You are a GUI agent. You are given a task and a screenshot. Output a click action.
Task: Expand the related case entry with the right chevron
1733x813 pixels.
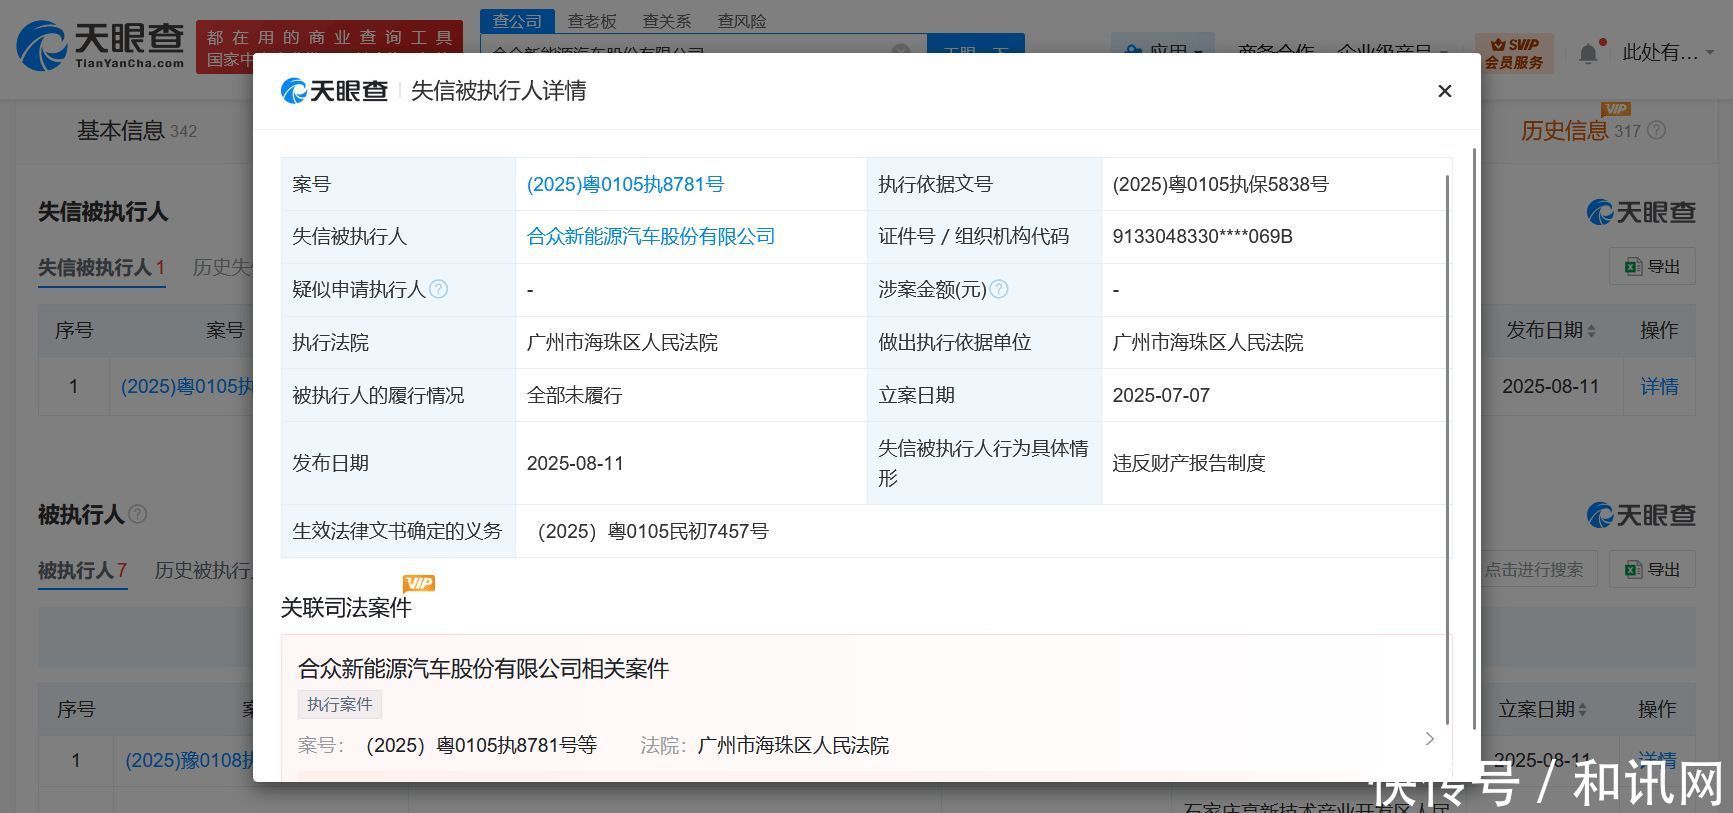coord(1429,738)
